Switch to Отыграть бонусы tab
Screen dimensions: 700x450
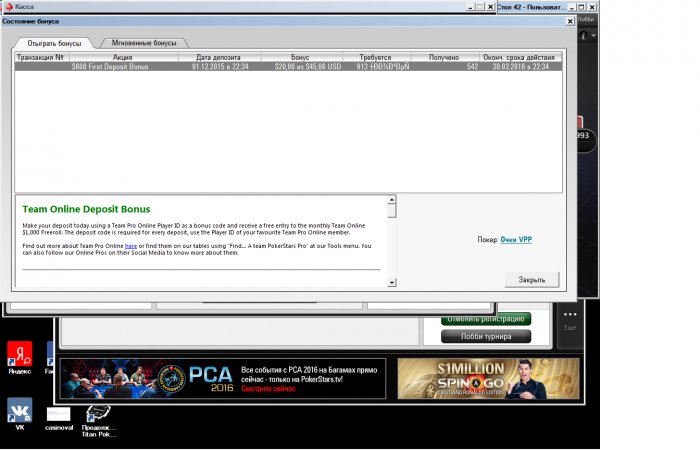54,43
